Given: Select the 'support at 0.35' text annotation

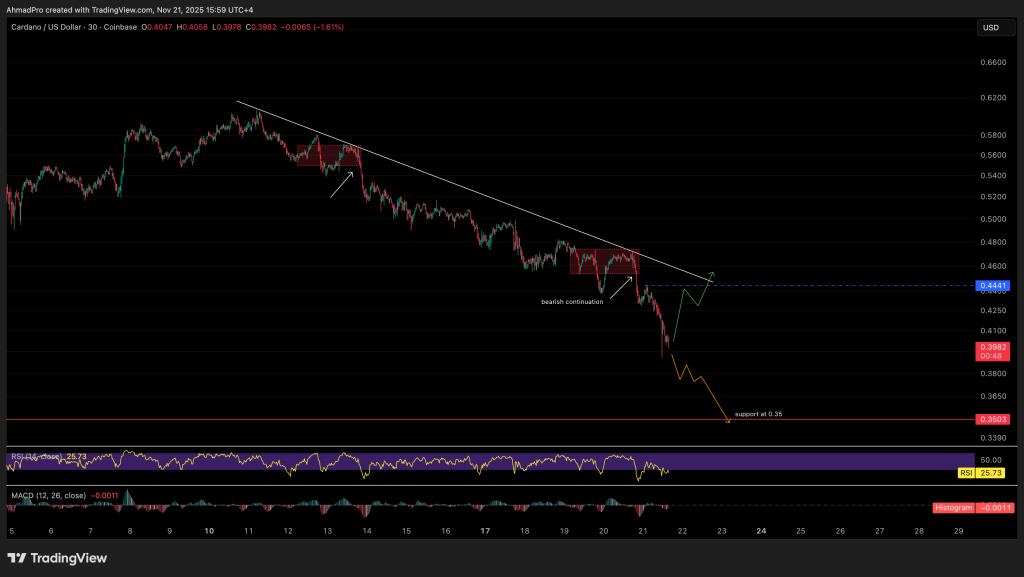Looking at the screenshot, I should 758,413.
